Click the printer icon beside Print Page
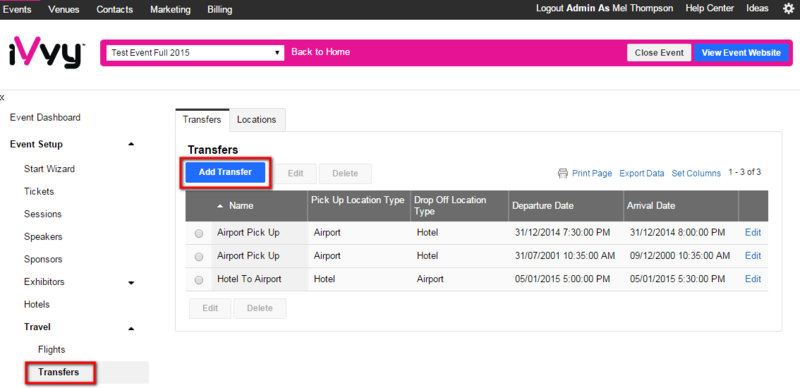This screenshot has height=388, width=800. point(563,174)
